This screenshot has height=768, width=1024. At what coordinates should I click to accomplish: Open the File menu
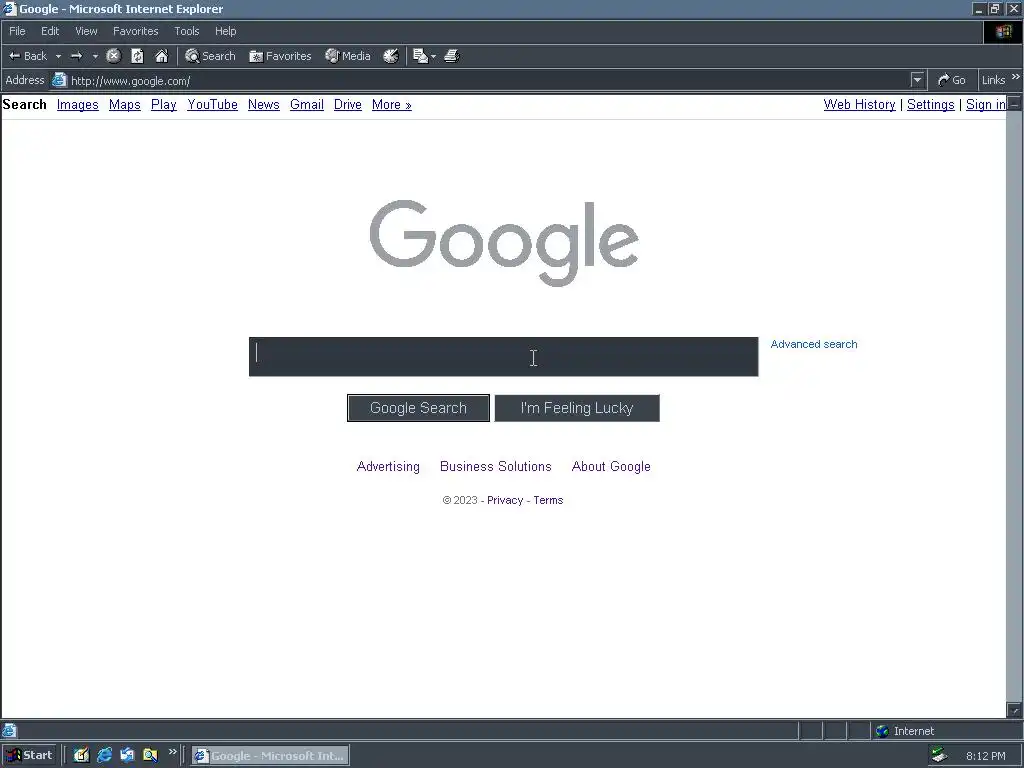pos(18,31)
